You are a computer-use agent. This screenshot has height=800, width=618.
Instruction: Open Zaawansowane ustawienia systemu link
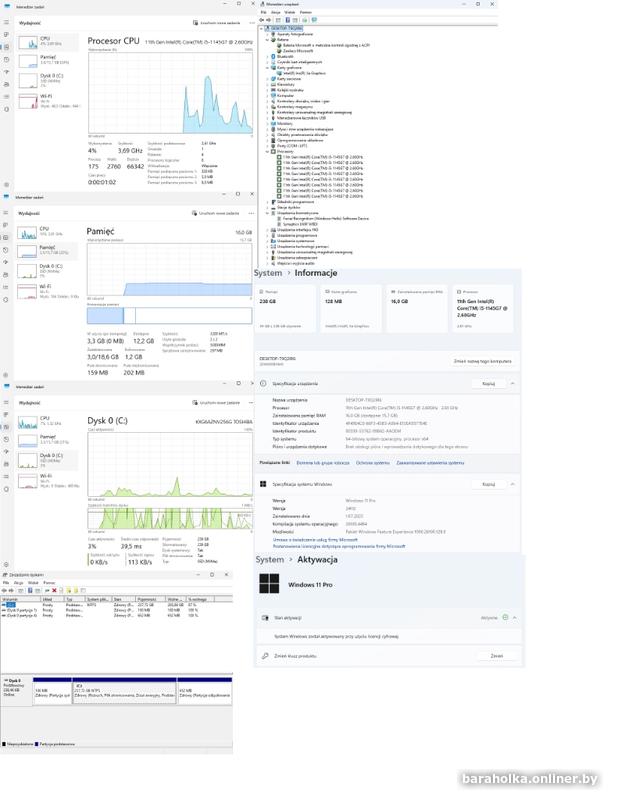(x=430, y=463)
